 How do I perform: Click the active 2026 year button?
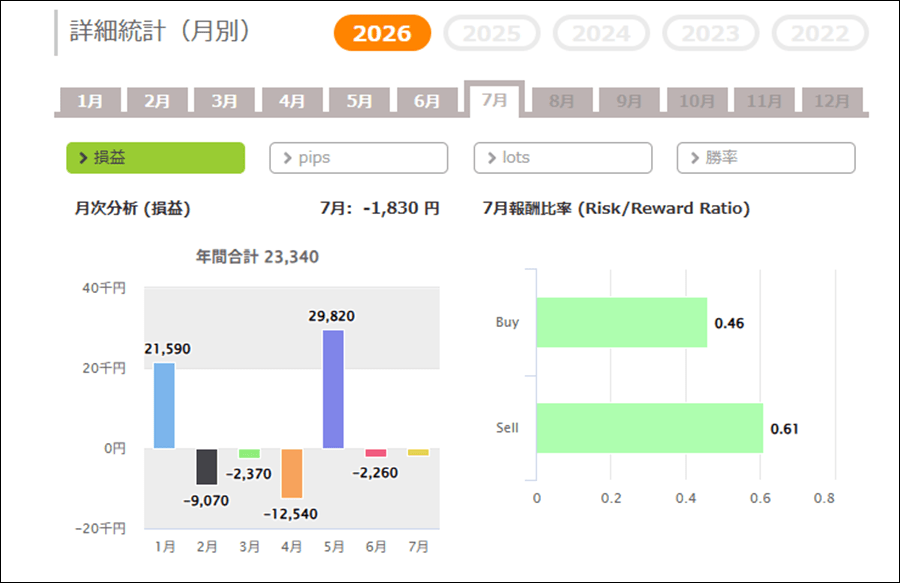coord(382,33)
